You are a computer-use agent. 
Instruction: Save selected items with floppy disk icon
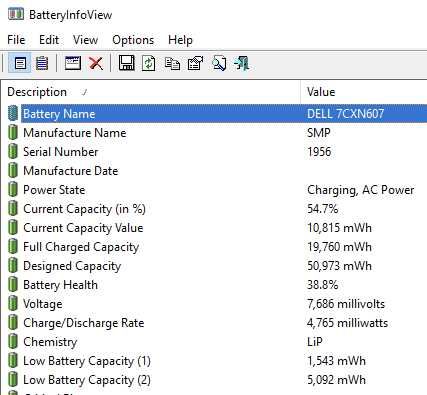(127, 63)
